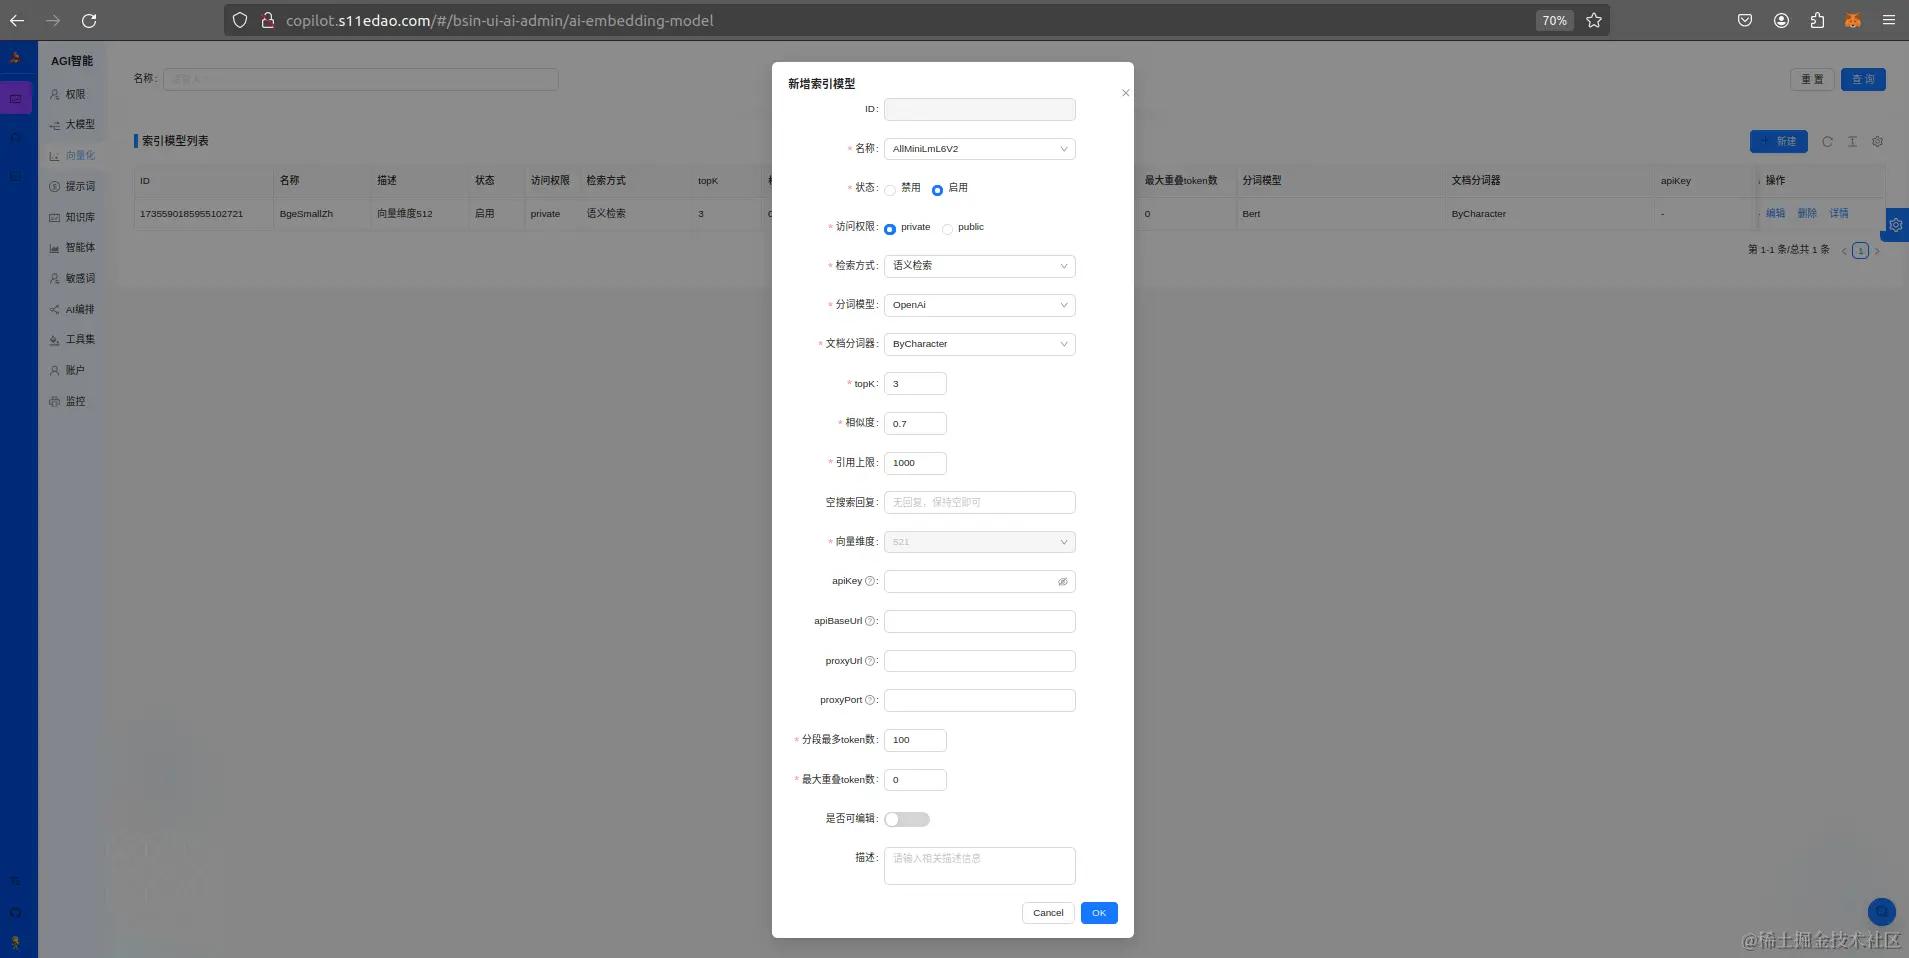Go back in browser history
This screenshot has height=958, width=1909.
click(17, 20)
